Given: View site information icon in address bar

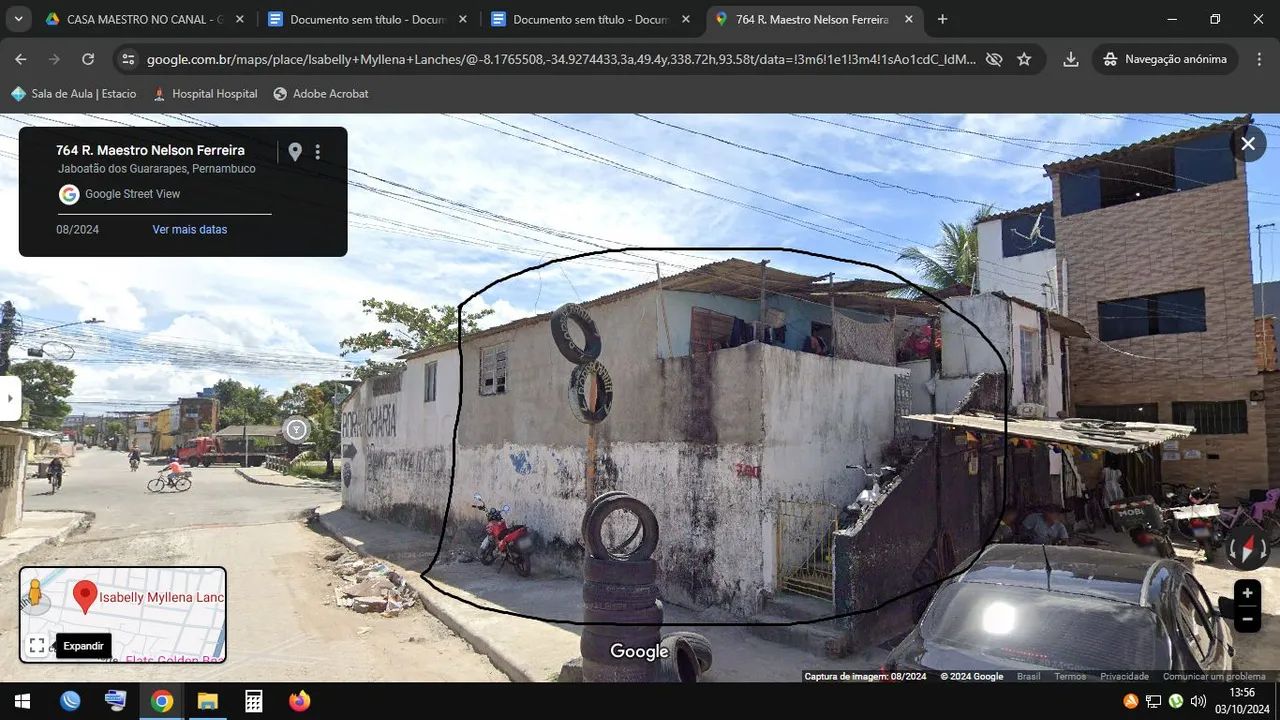Looking at the screenshot, I should point(128,59).
